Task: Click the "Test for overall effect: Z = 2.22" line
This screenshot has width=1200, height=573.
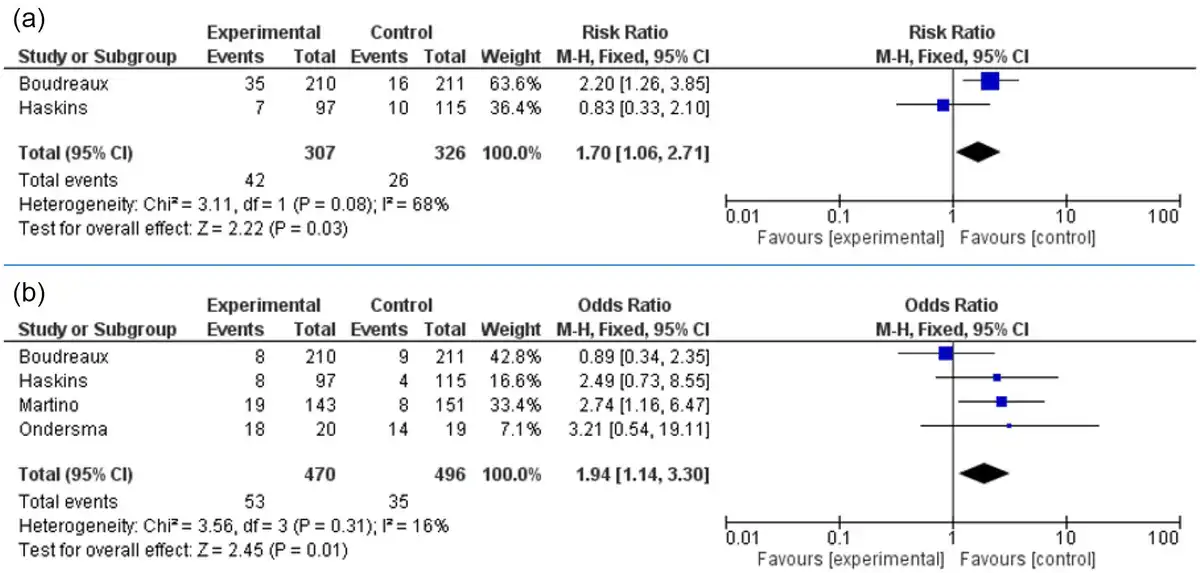Action: click(184, 229)
